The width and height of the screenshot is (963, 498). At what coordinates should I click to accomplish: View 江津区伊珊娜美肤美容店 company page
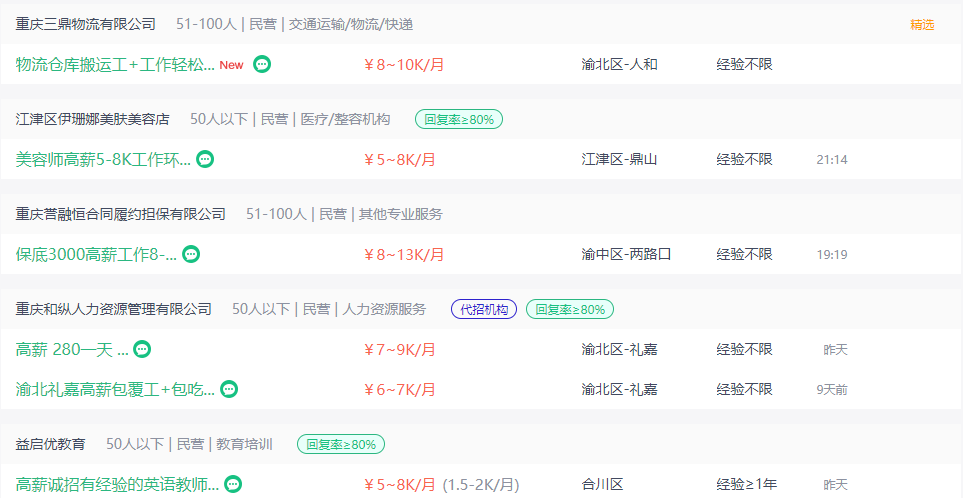click(x=92, y=119)
